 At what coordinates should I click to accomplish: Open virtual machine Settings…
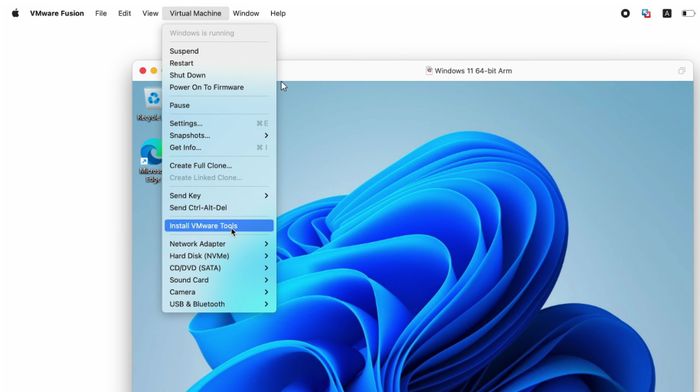(219, 123)
